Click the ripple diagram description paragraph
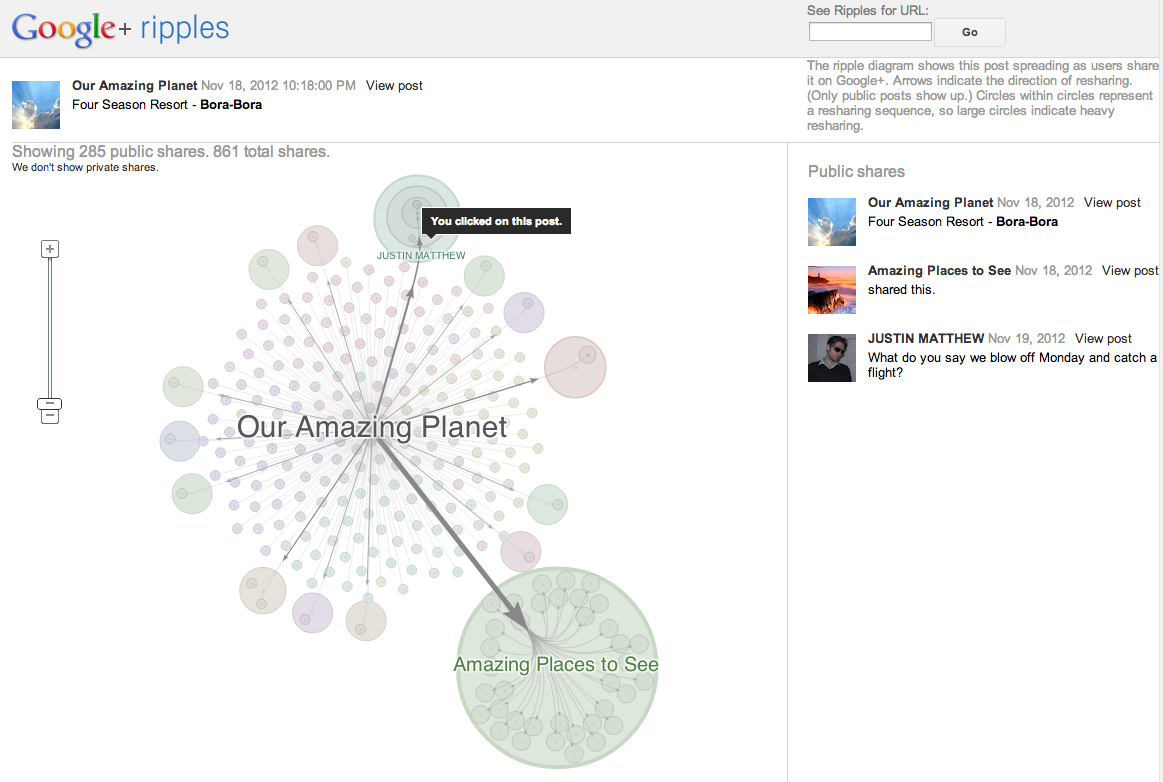 coord(982,96)
